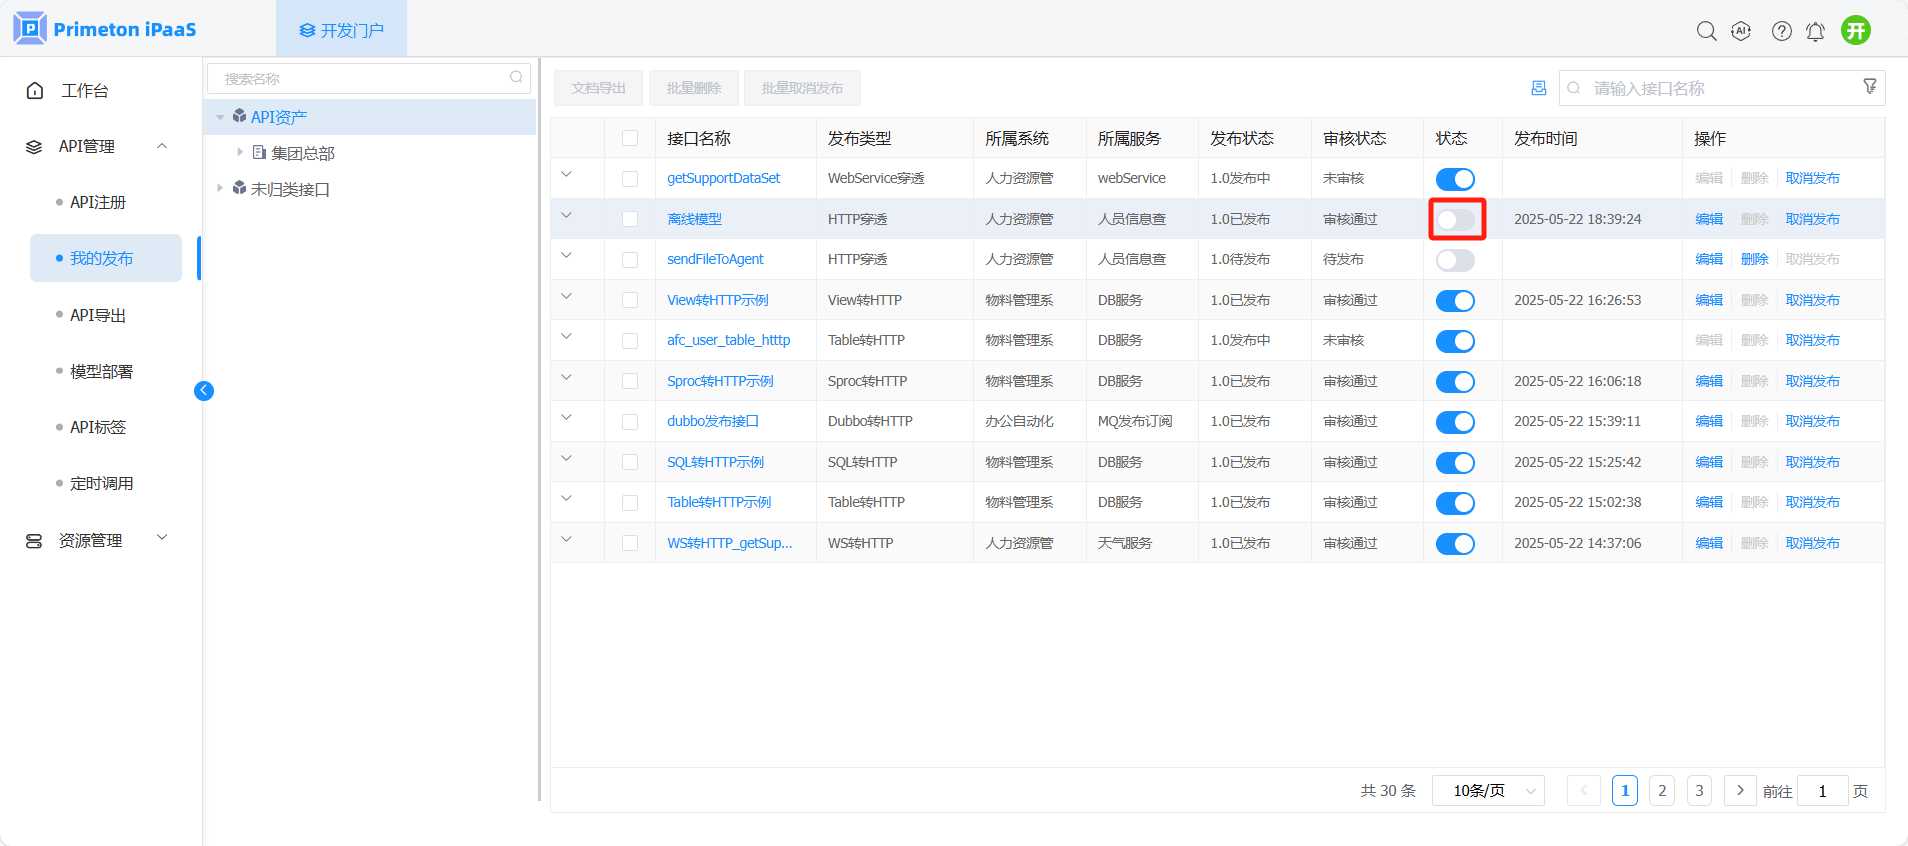Open the API注册 menu item
The height and width of the screenshot is (846, 1908).
pyautogui.click(x=98, y=202)
